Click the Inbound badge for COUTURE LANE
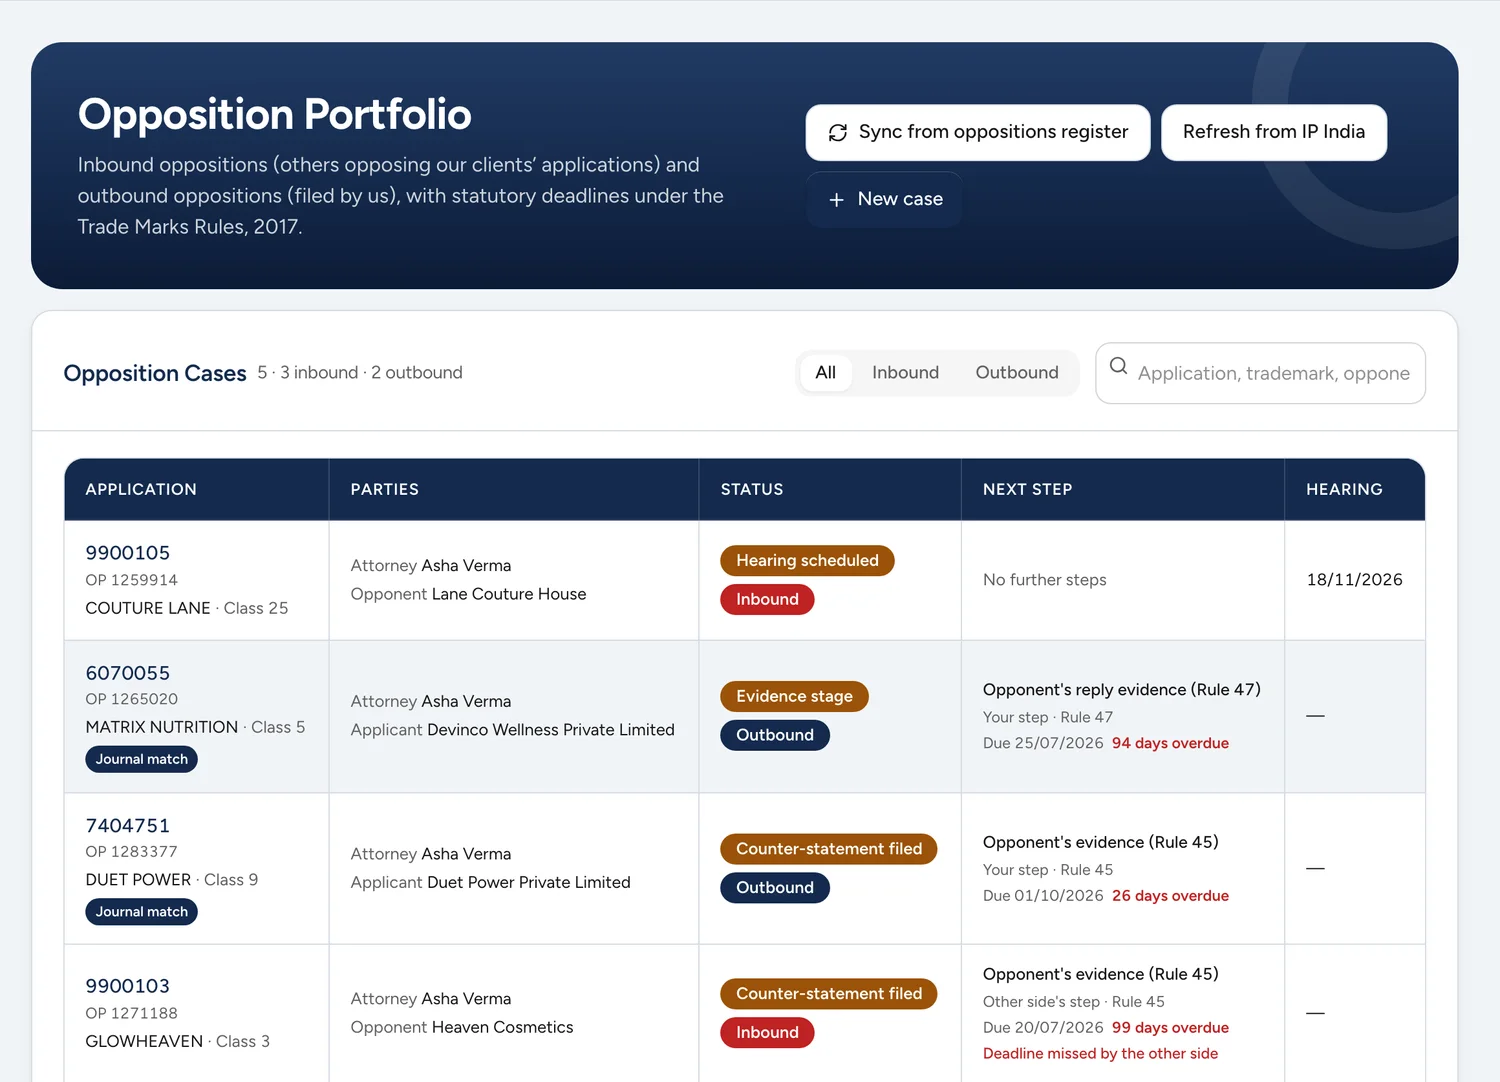The height and width of the screenshot is (1082, 1500). tap(767, 599)
